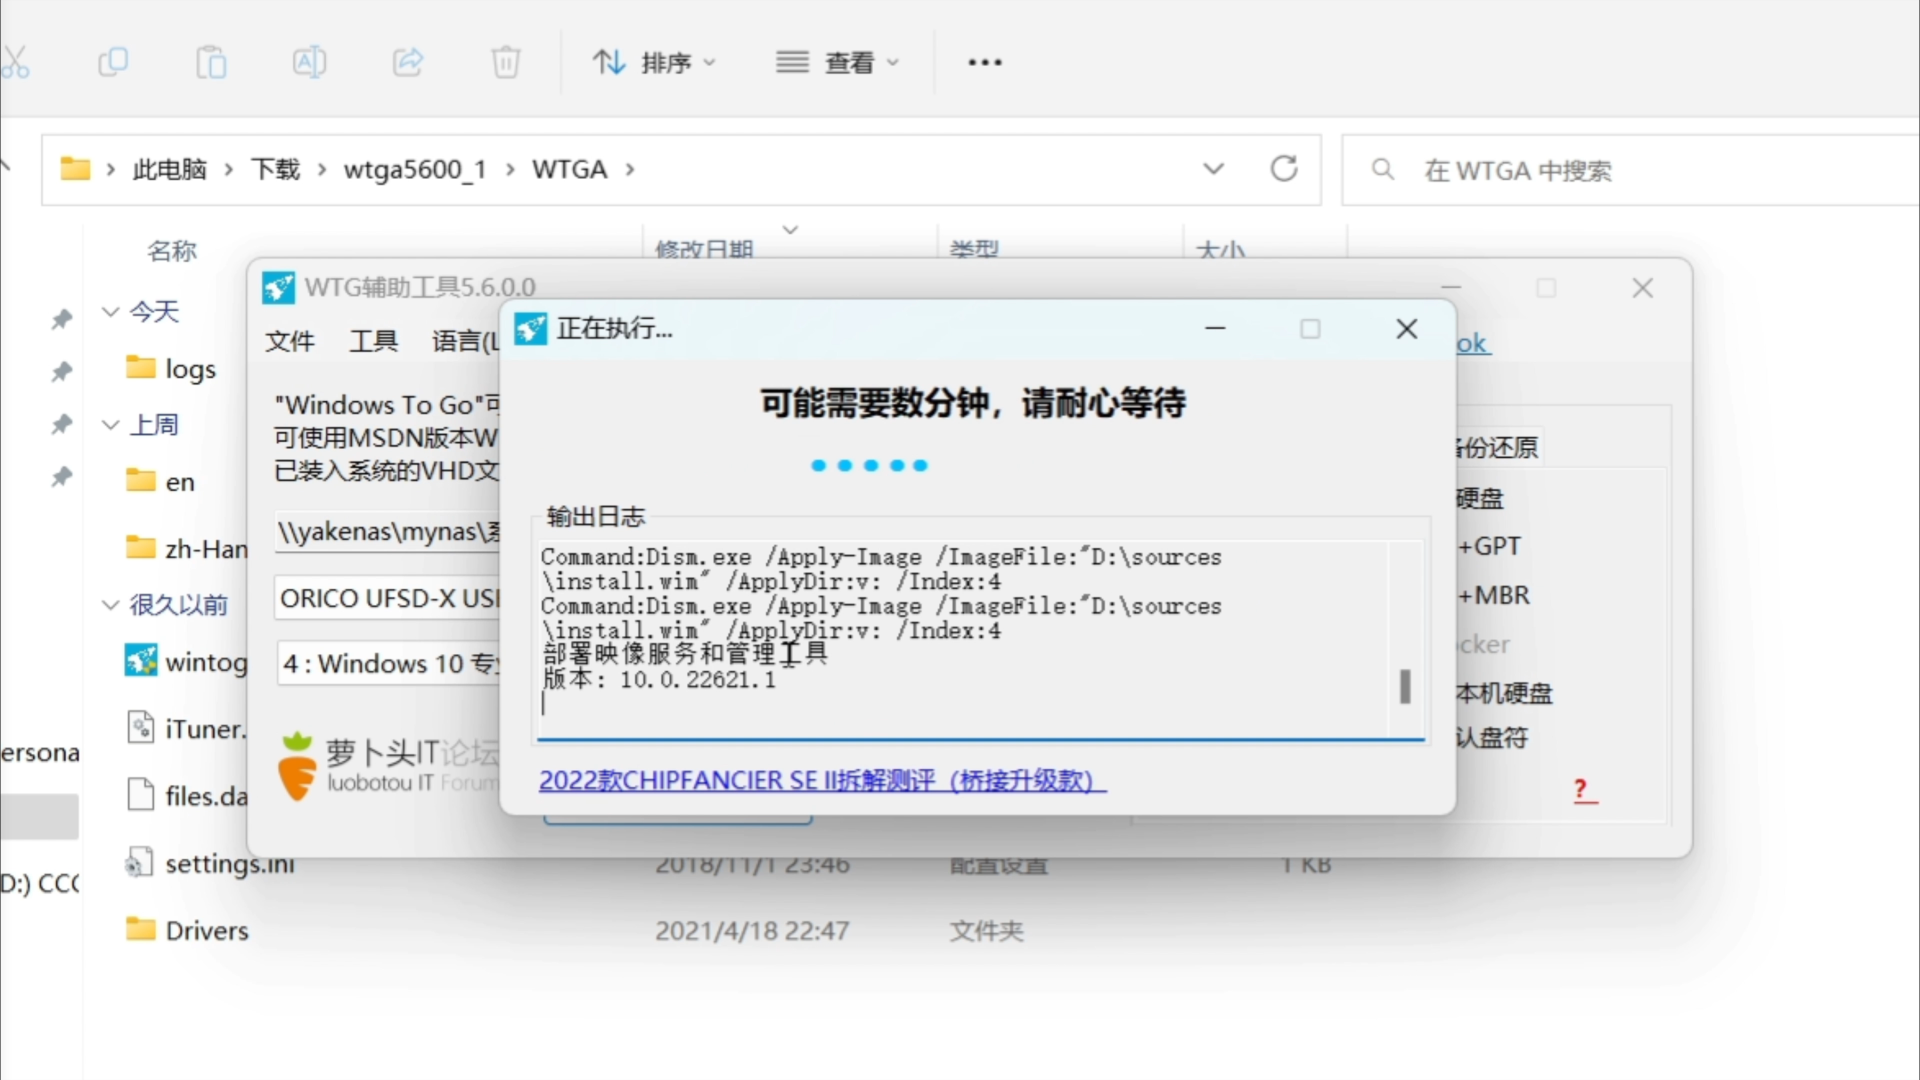This screenshot has width=1920, height=1080.
Task: Click the WTG辅助工具 title bar app icon
Action: coord(278,288)
